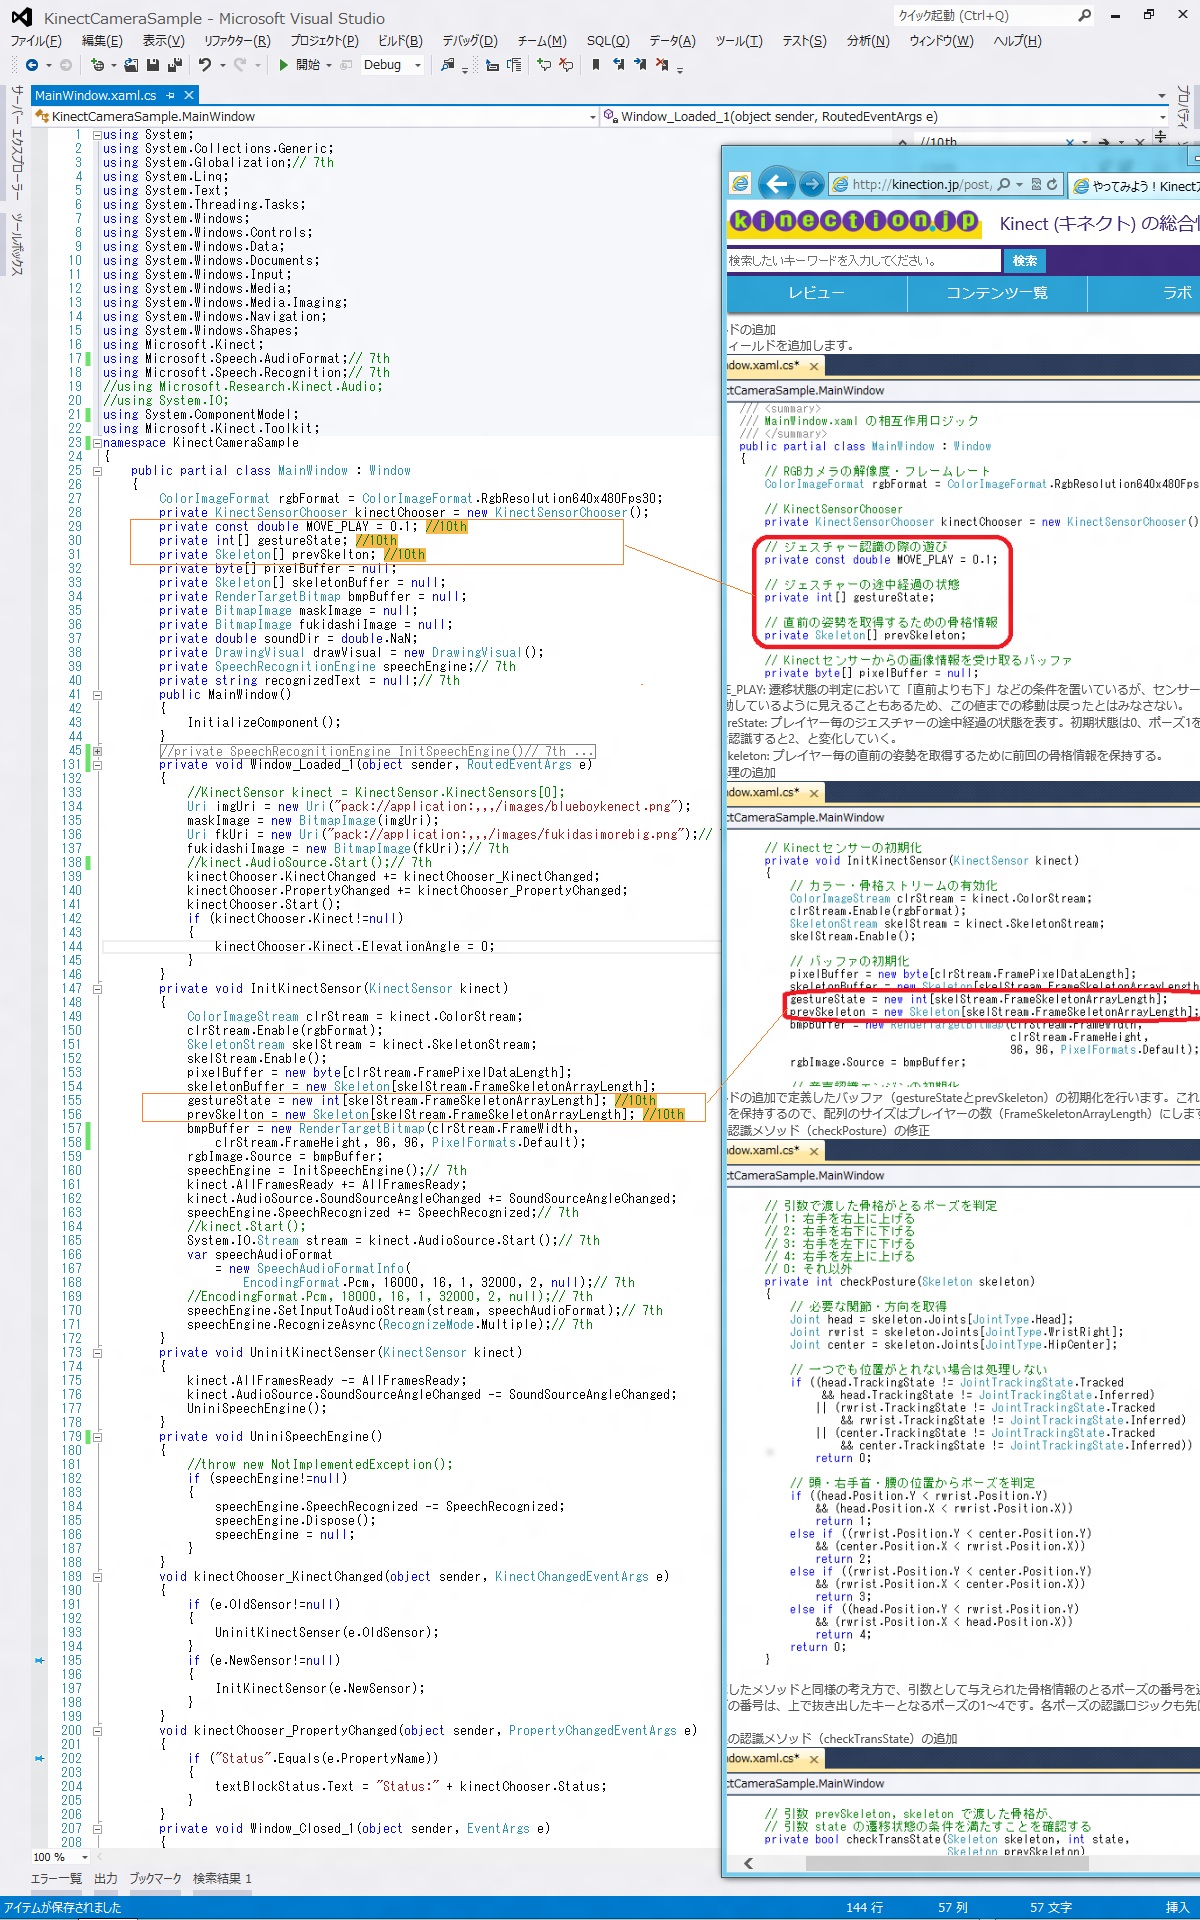Click the Redo toolbar icon
Image resolution: width=1200 pixels, height=1920 pixels.
[240, 65]
